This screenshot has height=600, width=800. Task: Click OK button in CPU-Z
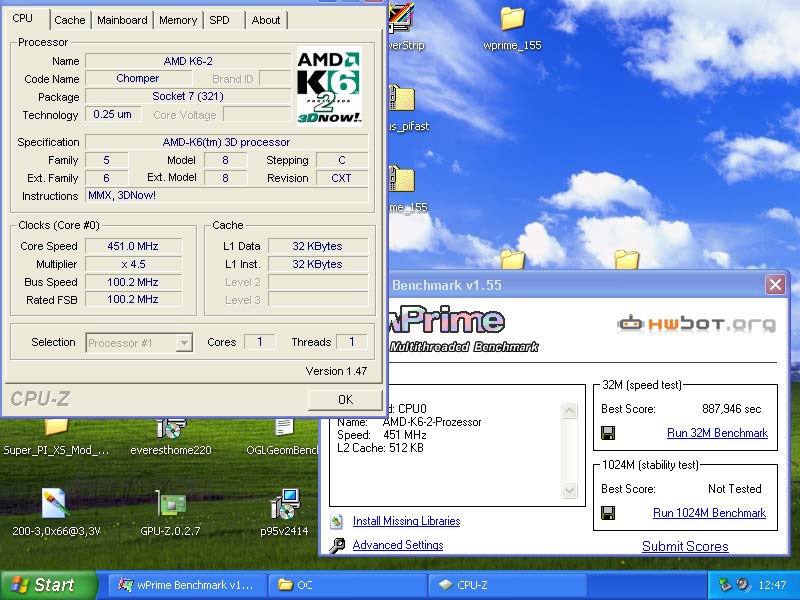pyautogui.click(x=345, y=399)
